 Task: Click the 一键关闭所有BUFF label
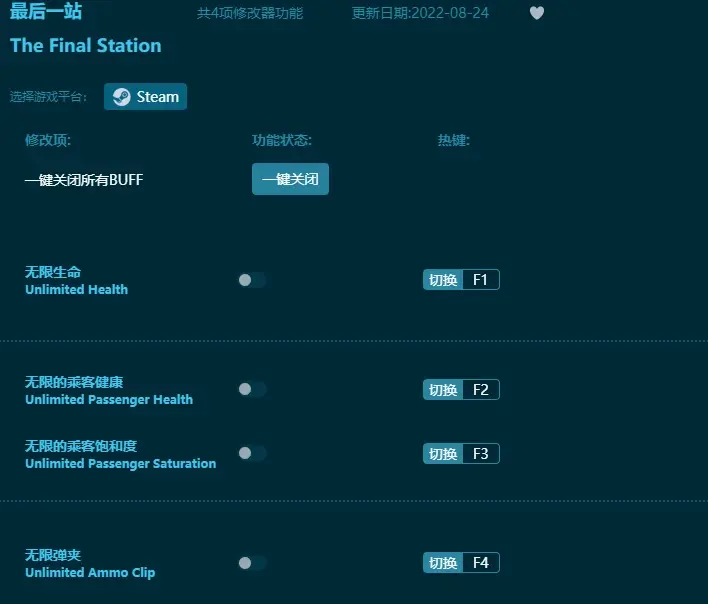pyautogui.click(x=84, y=180)
